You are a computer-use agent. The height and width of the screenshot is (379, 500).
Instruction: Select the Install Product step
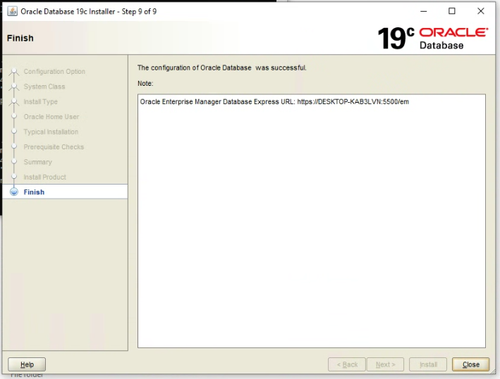tap(45, 177)
